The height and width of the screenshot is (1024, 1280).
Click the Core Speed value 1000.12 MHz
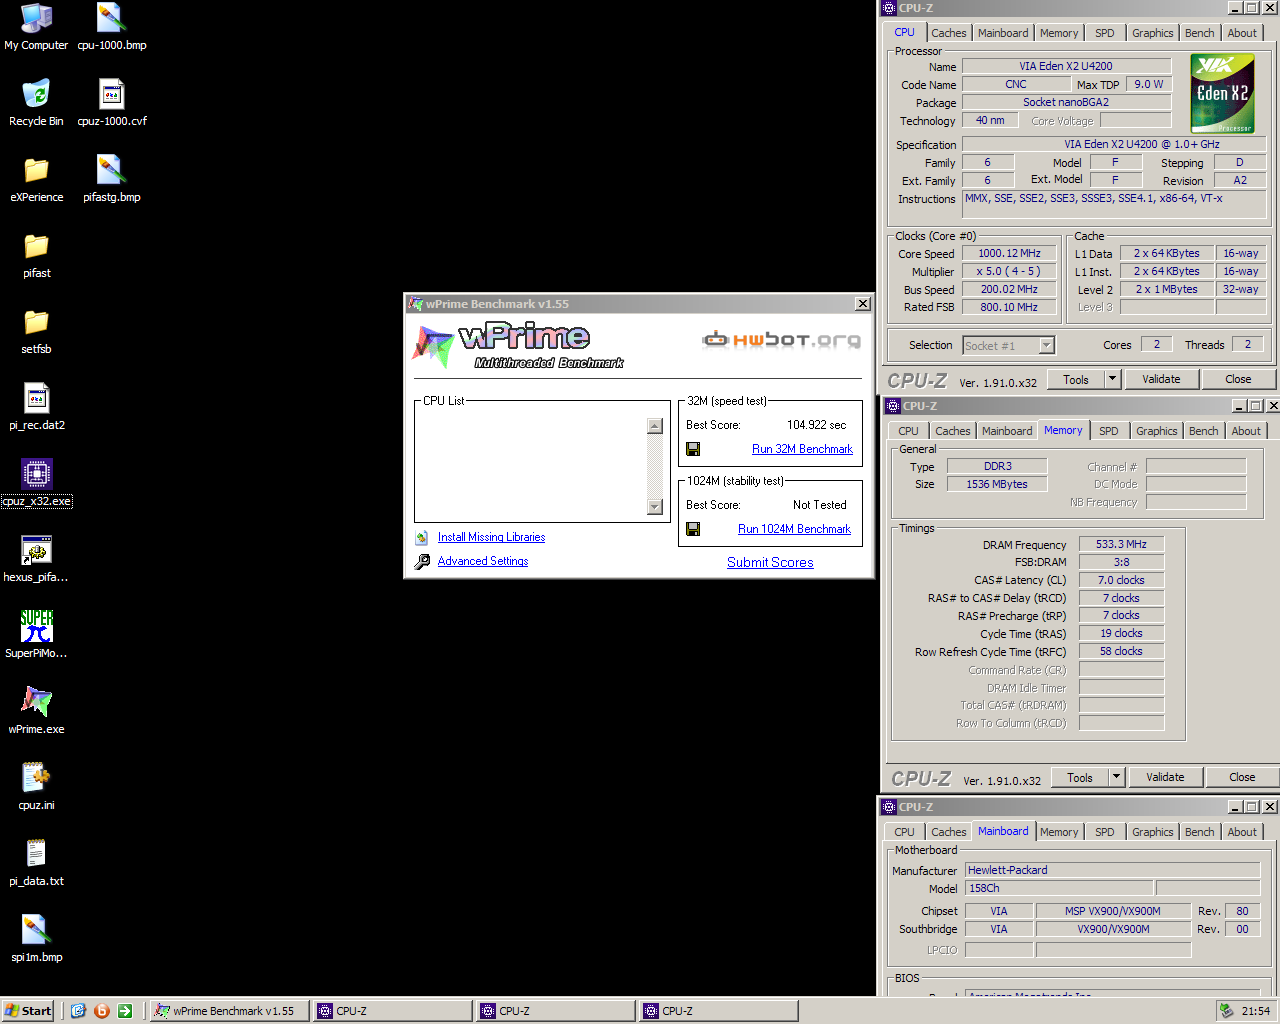tap(1009, 253)
